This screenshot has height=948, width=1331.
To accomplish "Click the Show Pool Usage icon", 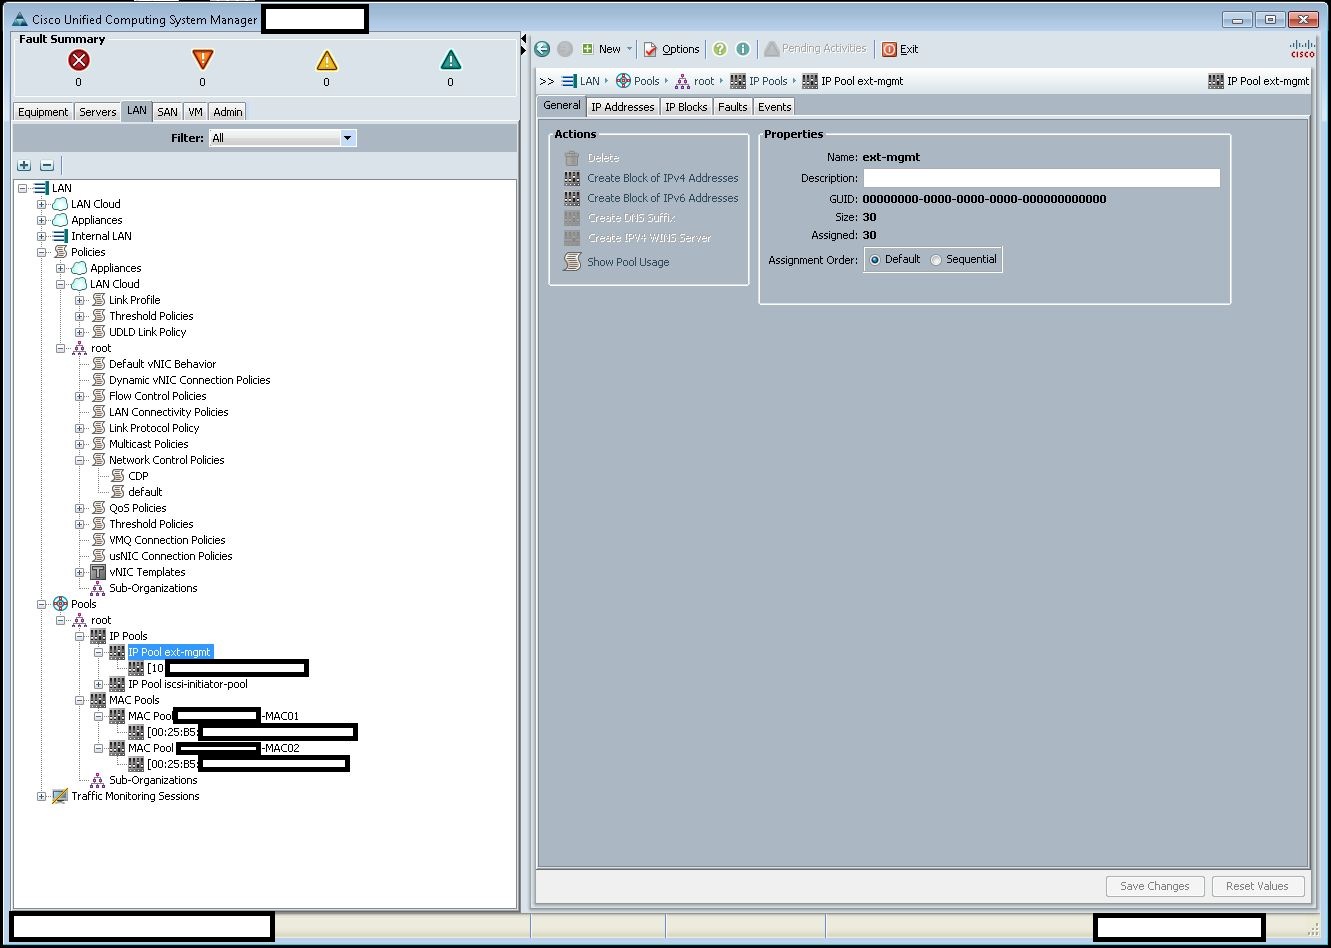I will [x=572, y=262].
